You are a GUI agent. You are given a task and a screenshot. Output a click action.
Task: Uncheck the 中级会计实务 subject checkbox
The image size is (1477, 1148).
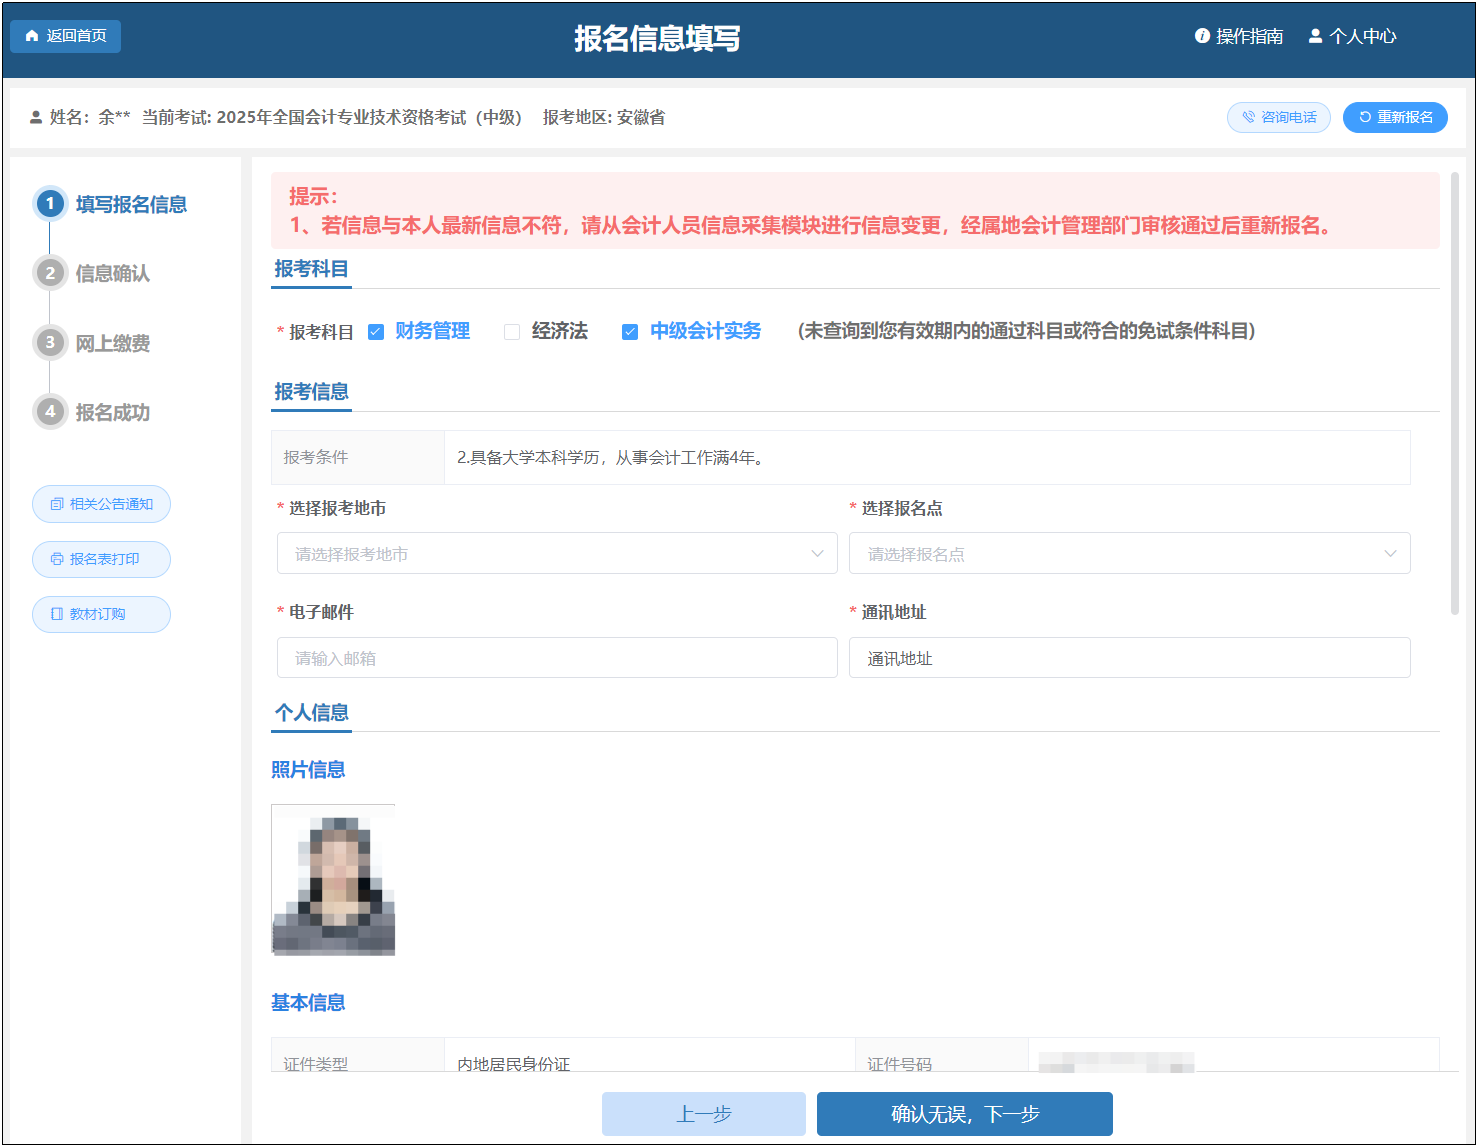click(x=630, y=331)
